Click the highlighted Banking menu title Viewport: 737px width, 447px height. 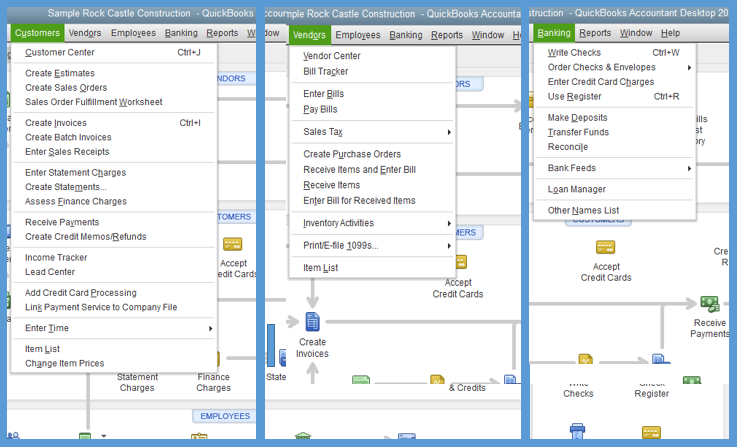[554, 33]
